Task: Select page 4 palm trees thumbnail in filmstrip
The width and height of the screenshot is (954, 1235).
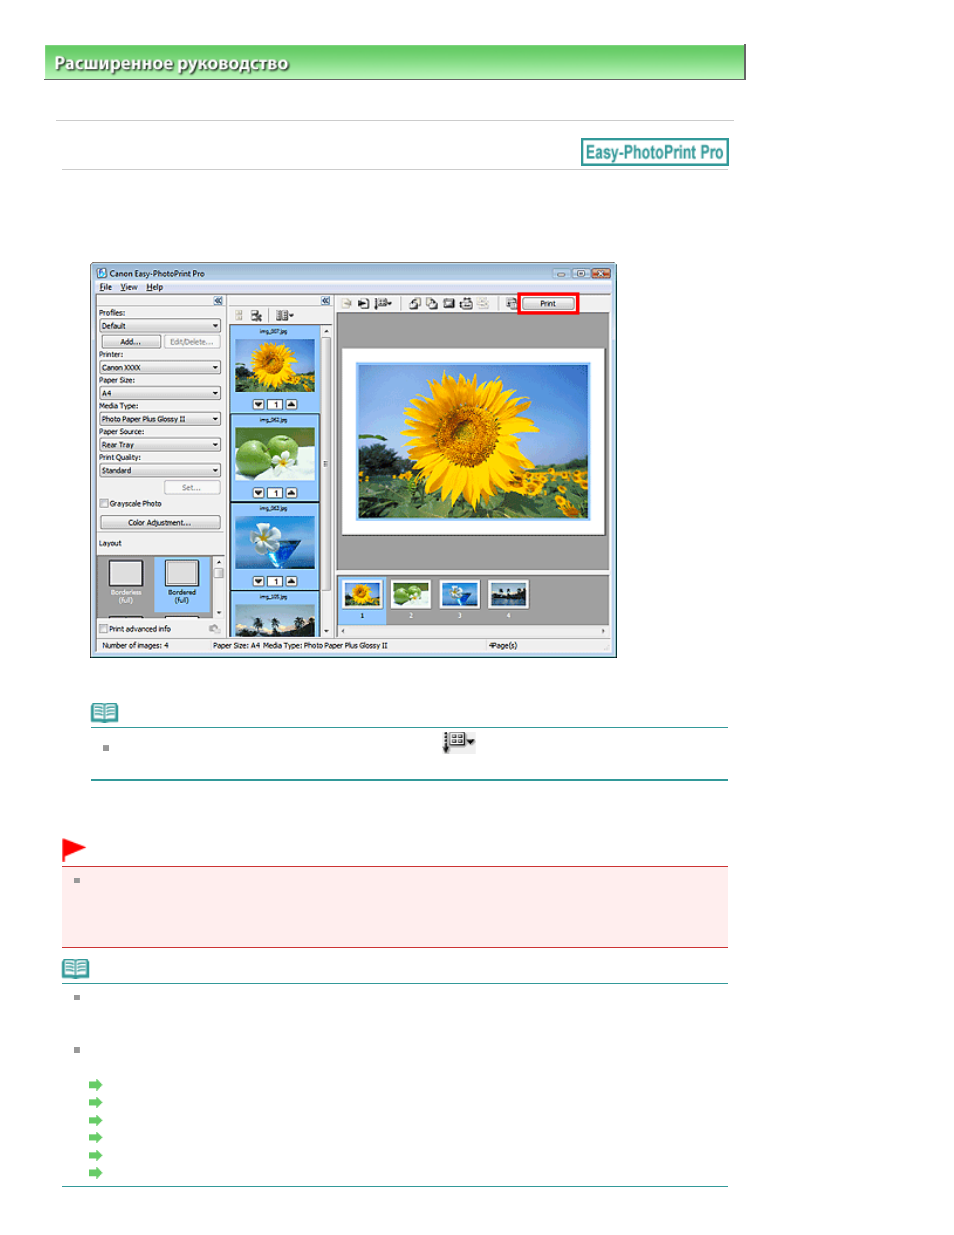Action: click(508, 594)
